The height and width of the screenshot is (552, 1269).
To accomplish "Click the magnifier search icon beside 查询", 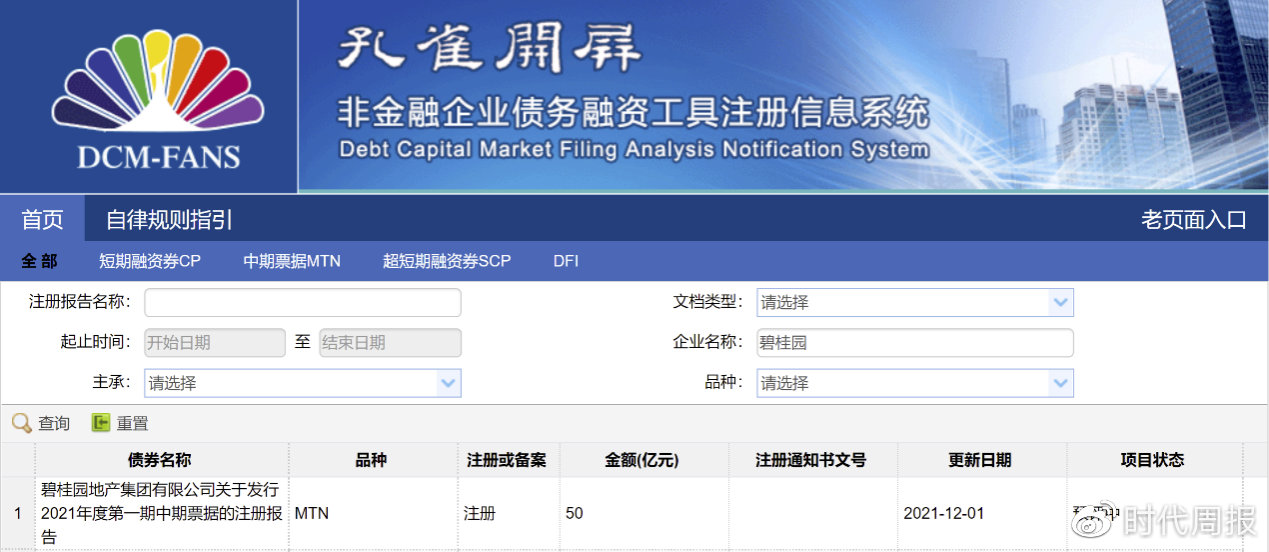I will pyautogui.click(x=21, y=424).
